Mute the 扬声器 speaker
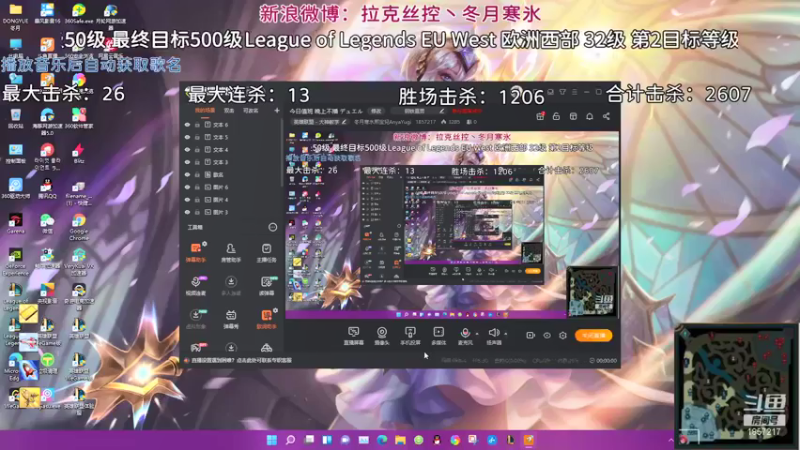This screenshot has height=450, width=800. tap(493, 336)
